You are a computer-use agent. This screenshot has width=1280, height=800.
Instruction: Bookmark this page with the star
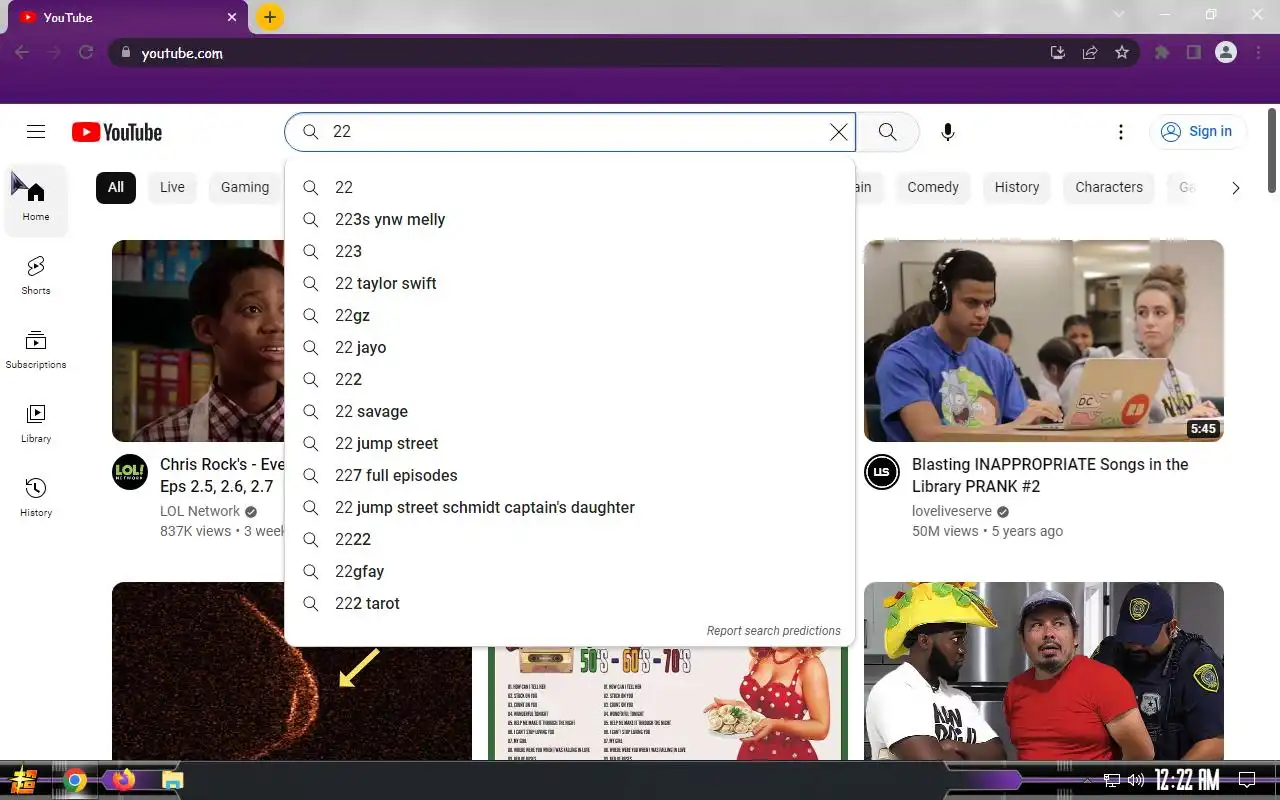pyautogui.click(x=1122, y=53)
